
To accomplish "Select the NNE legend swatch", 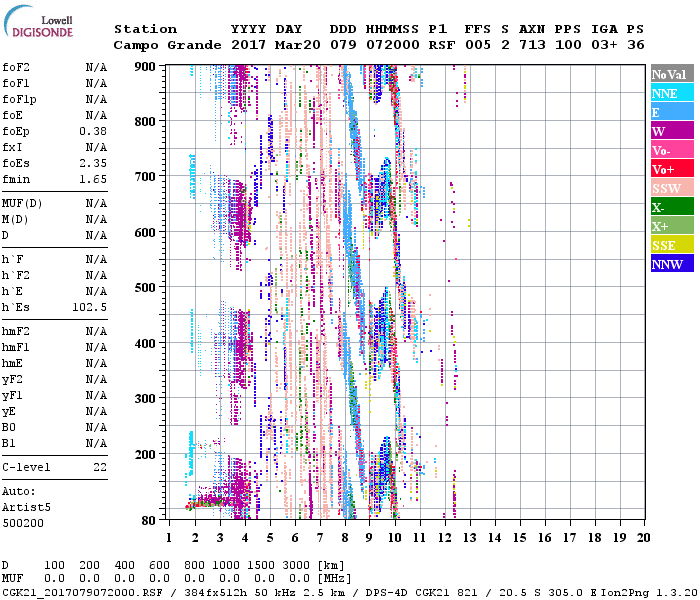I will (x=672, y=93).
